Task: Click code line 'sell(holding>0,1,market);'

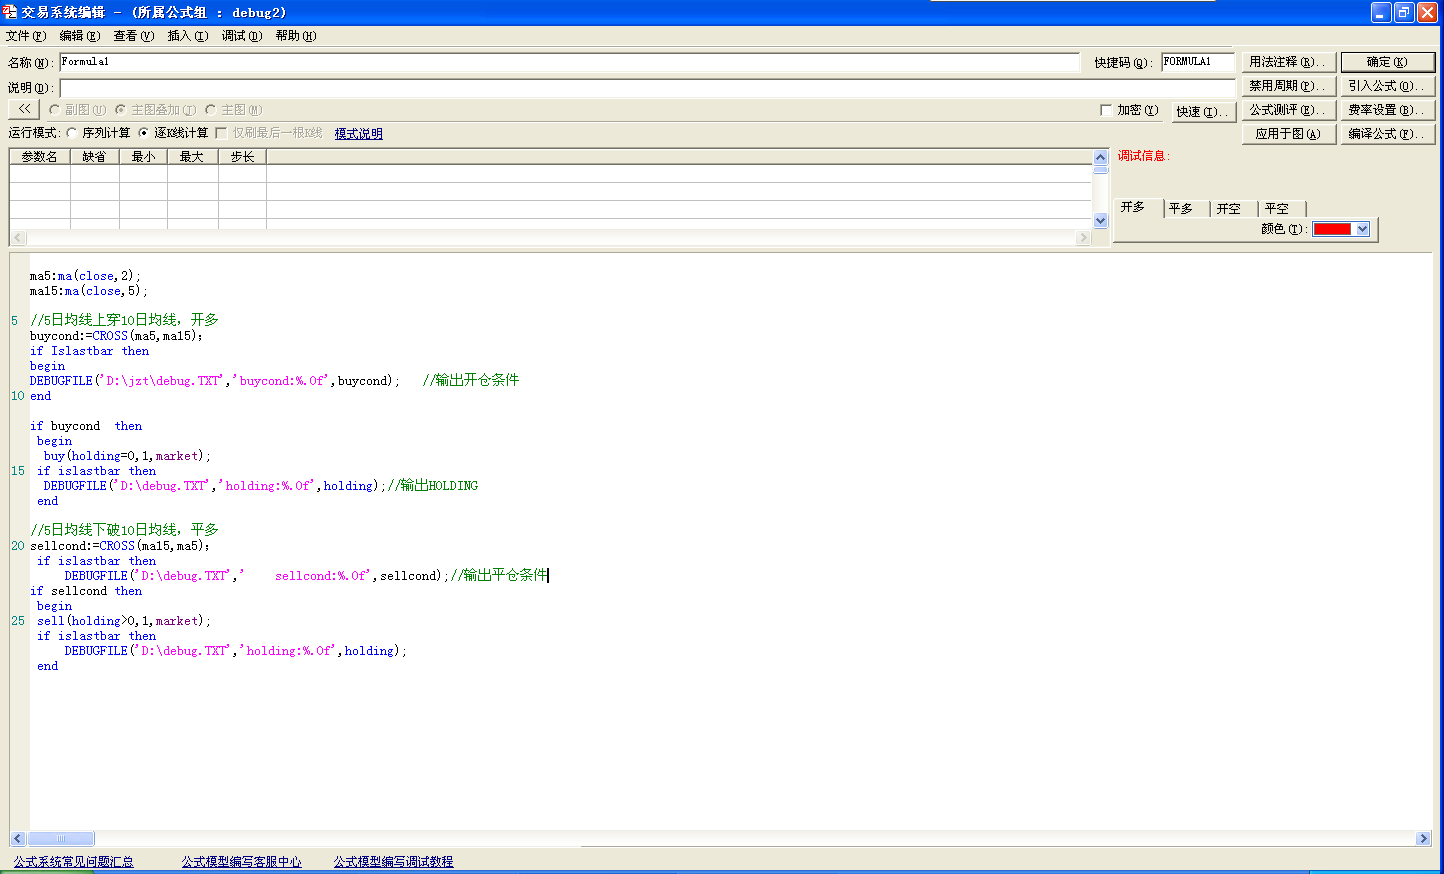Action: (124, 621)
